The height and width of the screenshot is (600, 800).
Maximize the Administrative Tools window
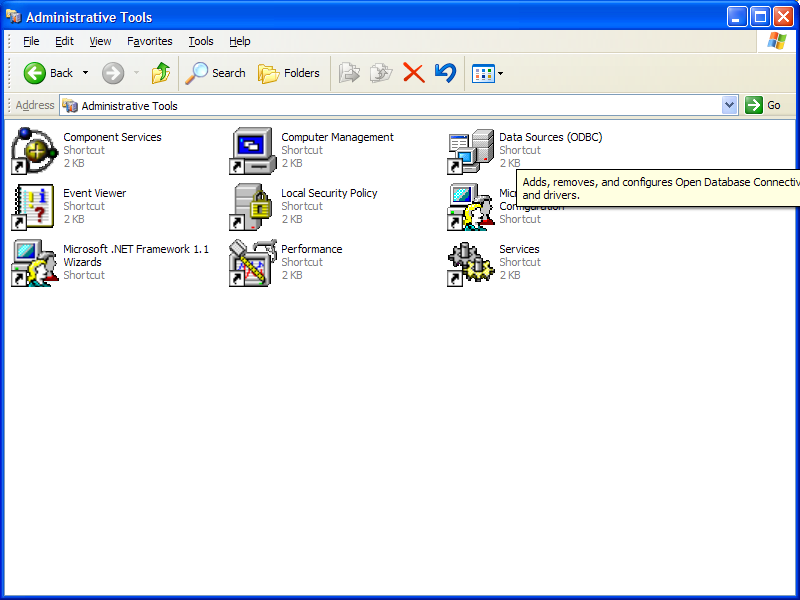pyautogui.click(x=760, y=17)
